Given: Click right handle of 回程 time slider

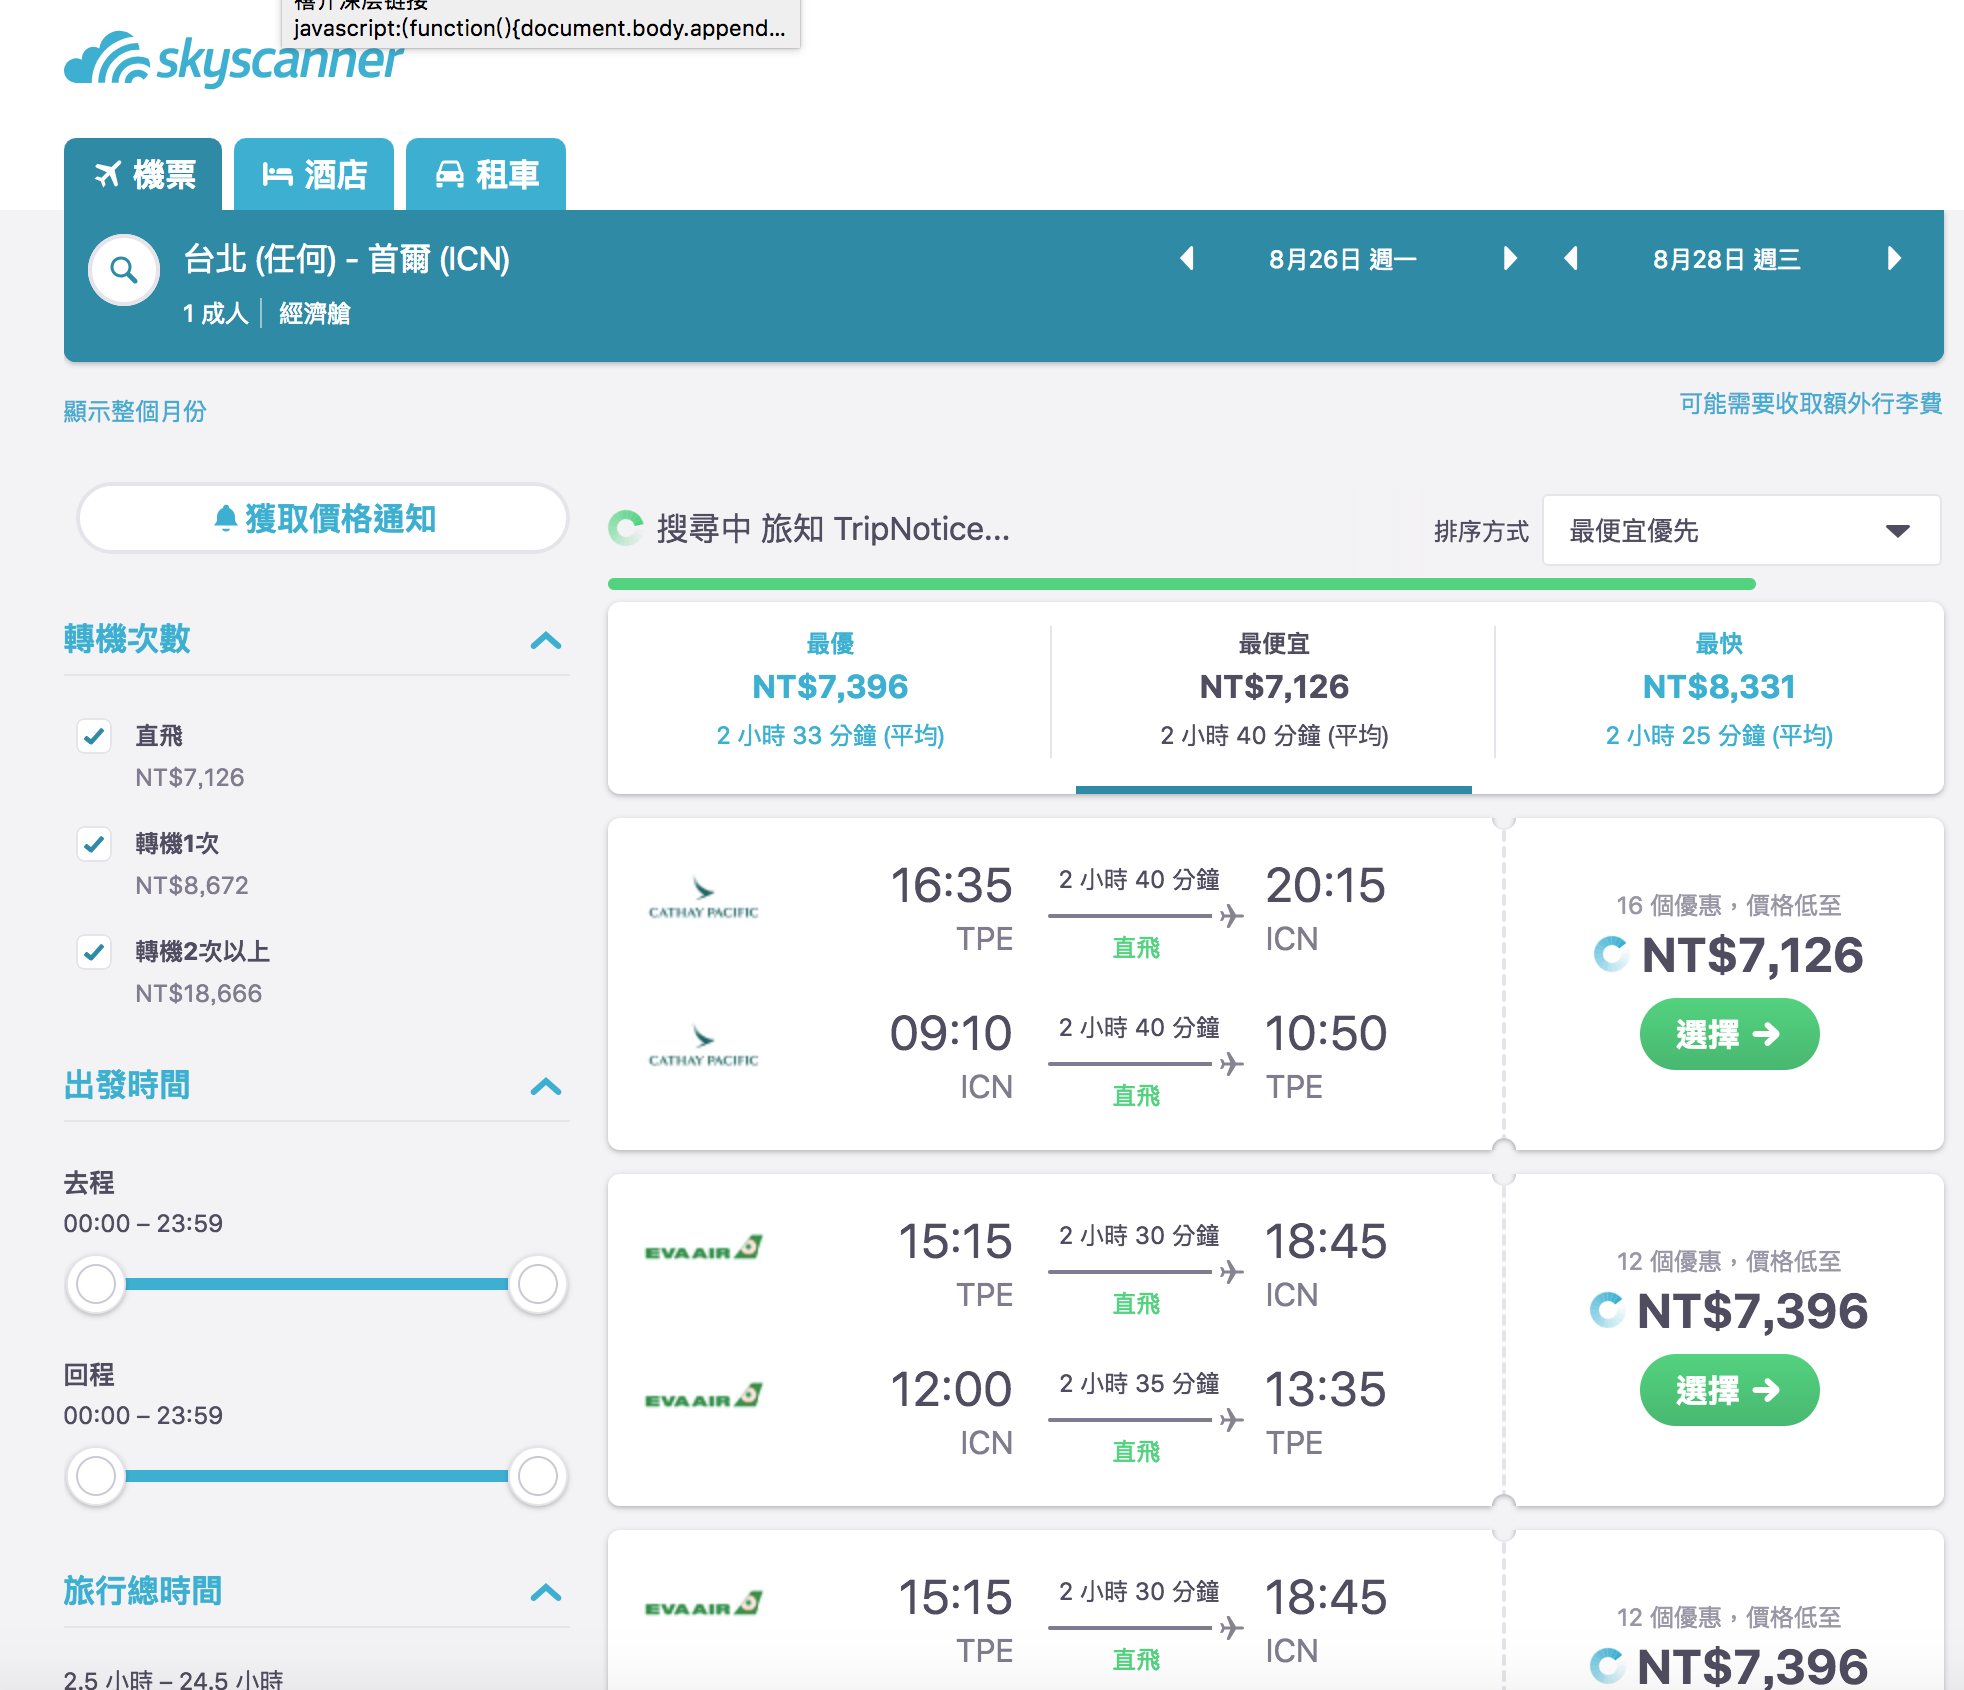Looking at the screenshot, I should tap(538, 1476).
